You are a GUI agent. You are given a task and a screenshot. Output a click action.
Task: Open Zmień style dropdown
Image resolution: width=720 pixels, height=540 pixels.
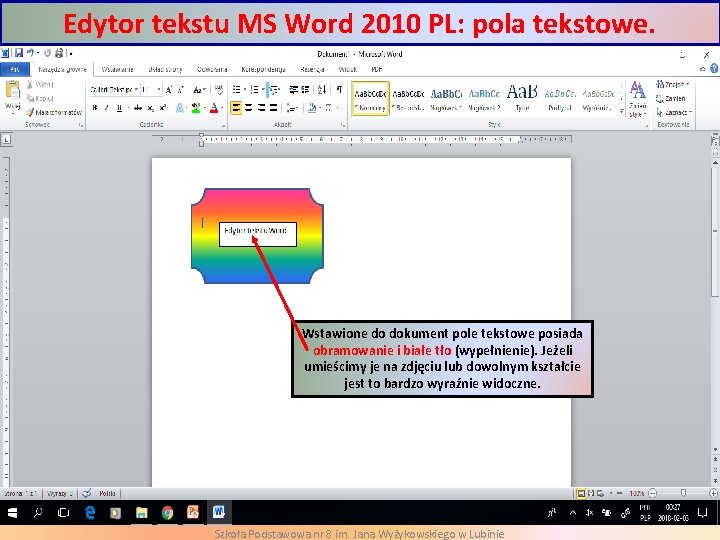637,99
